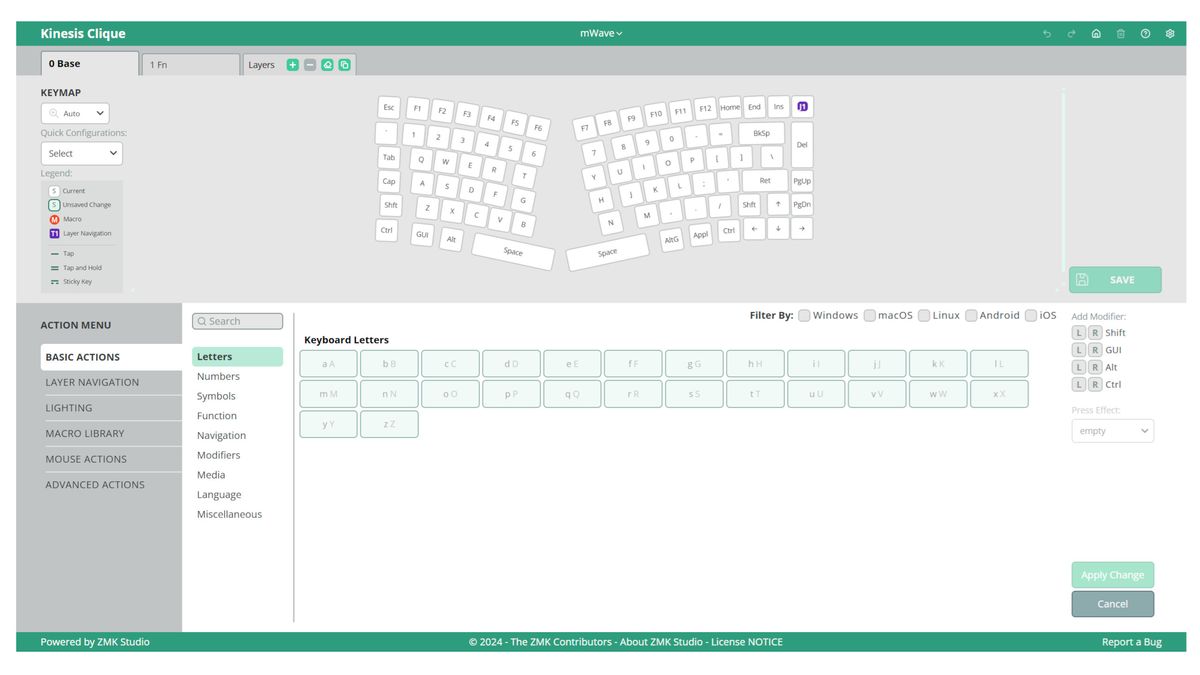Screen dimensions: 1200x675
Task: Select the BkSp key on keyboard
Action: coord(762,133)
